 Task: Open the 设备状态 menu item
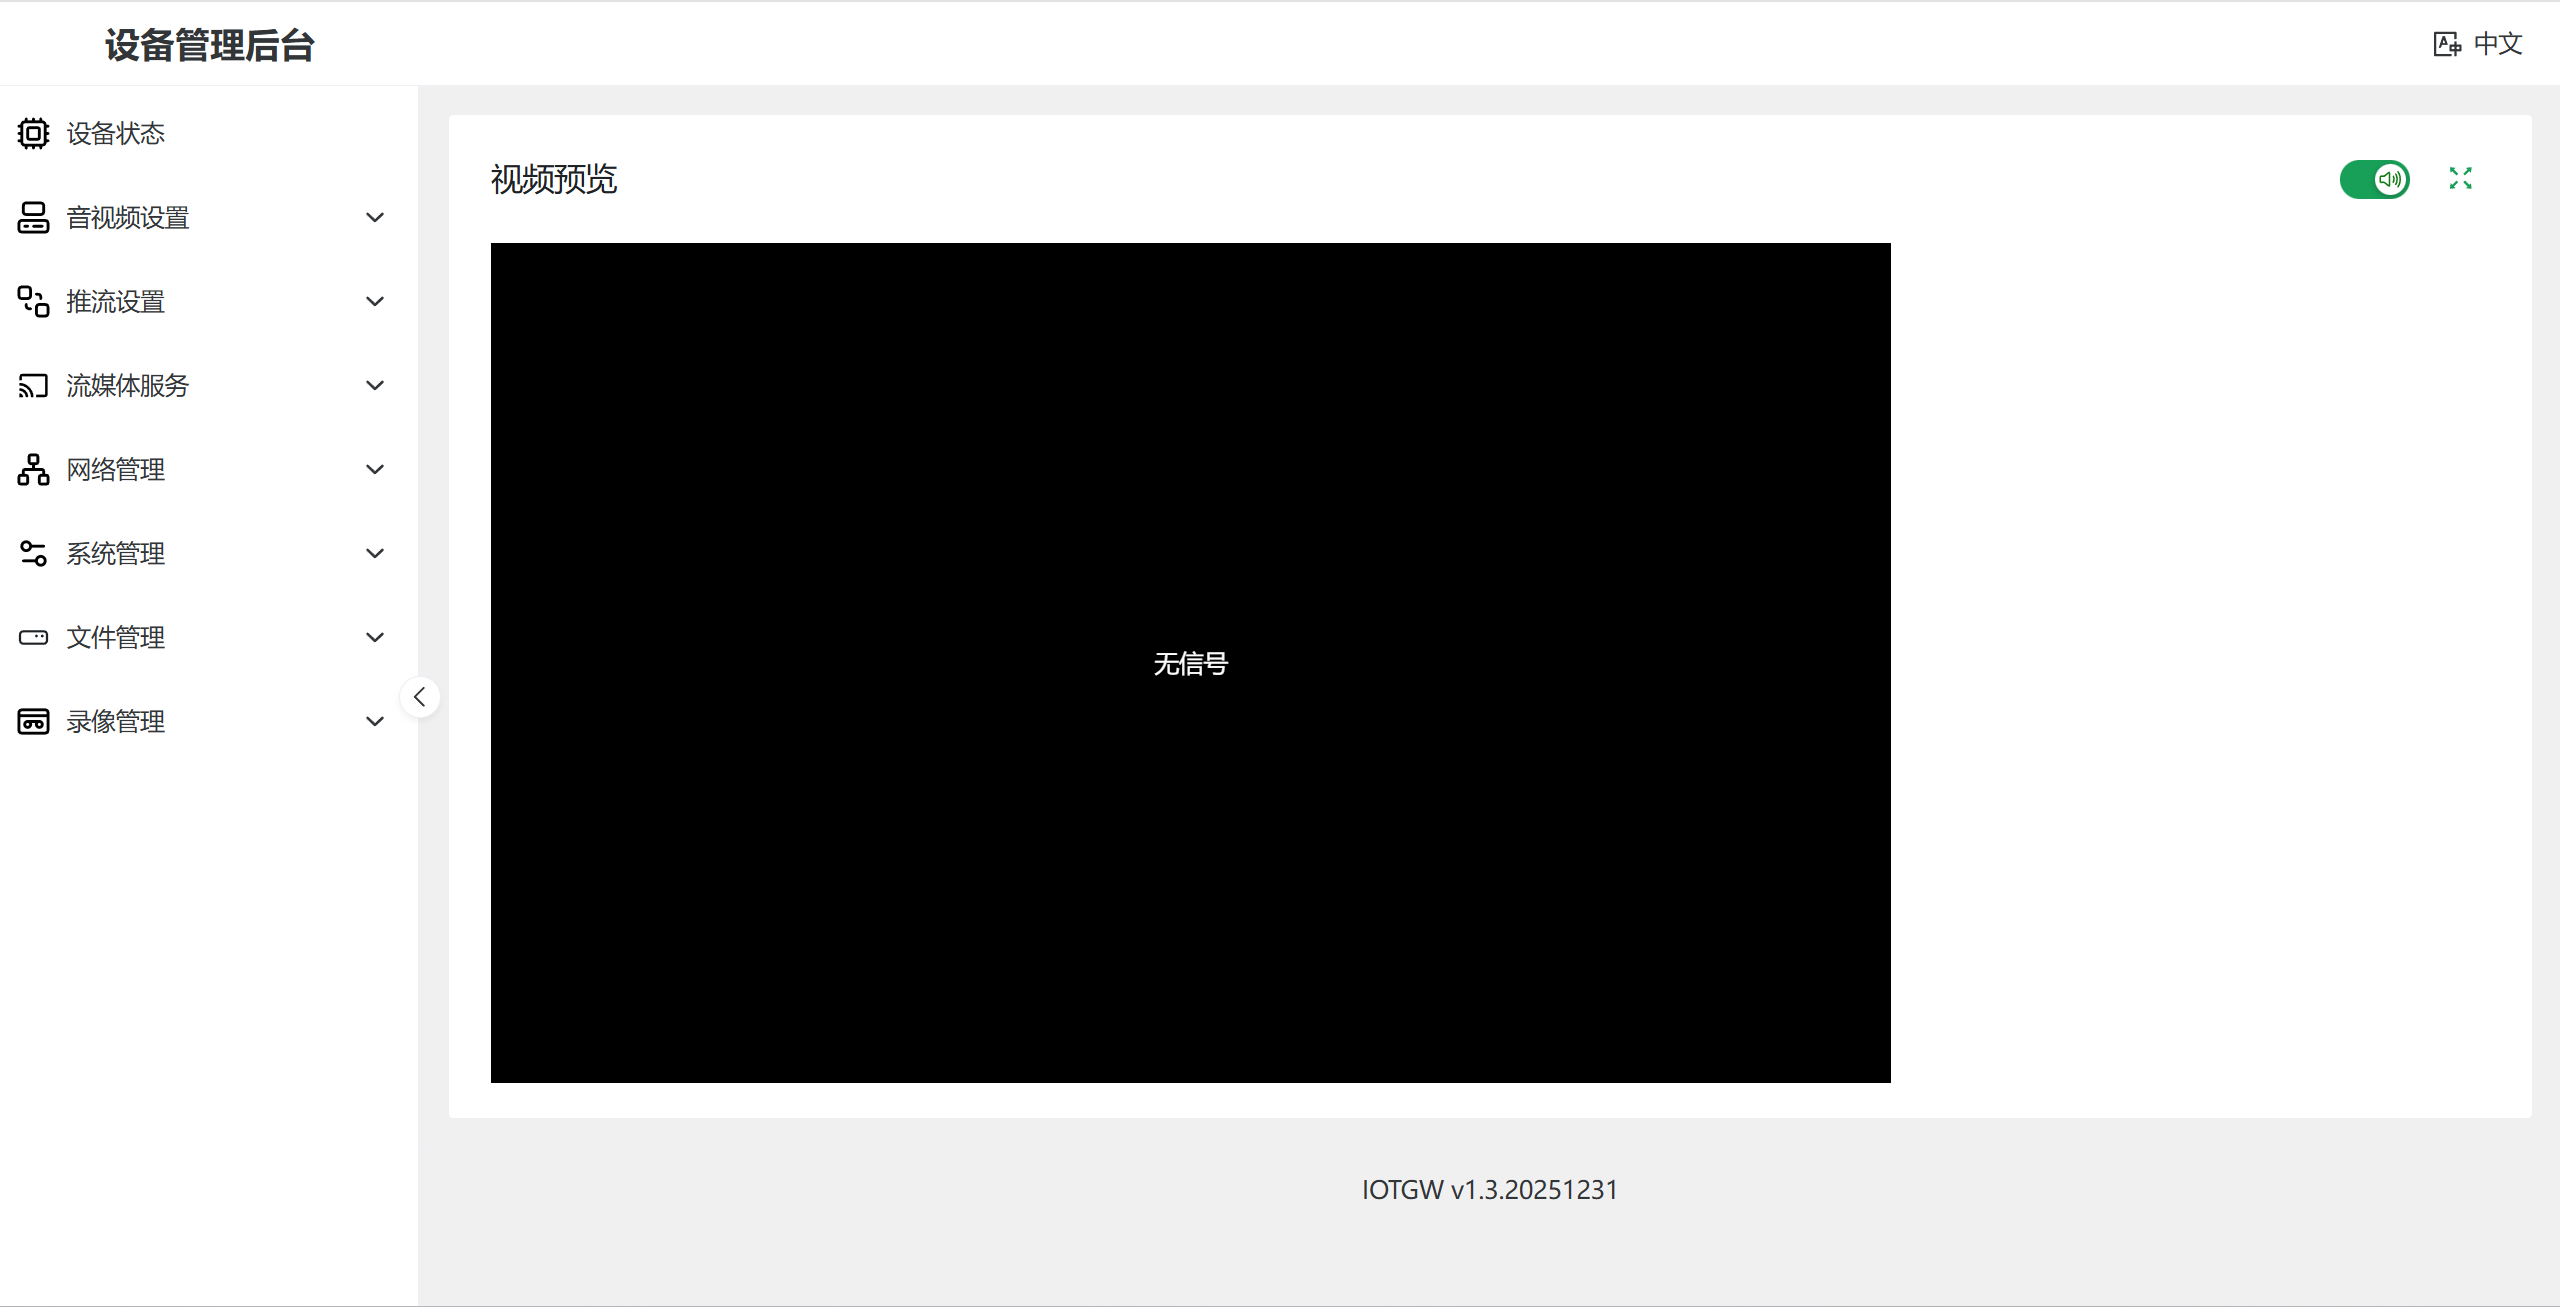(x=116, y=133)
